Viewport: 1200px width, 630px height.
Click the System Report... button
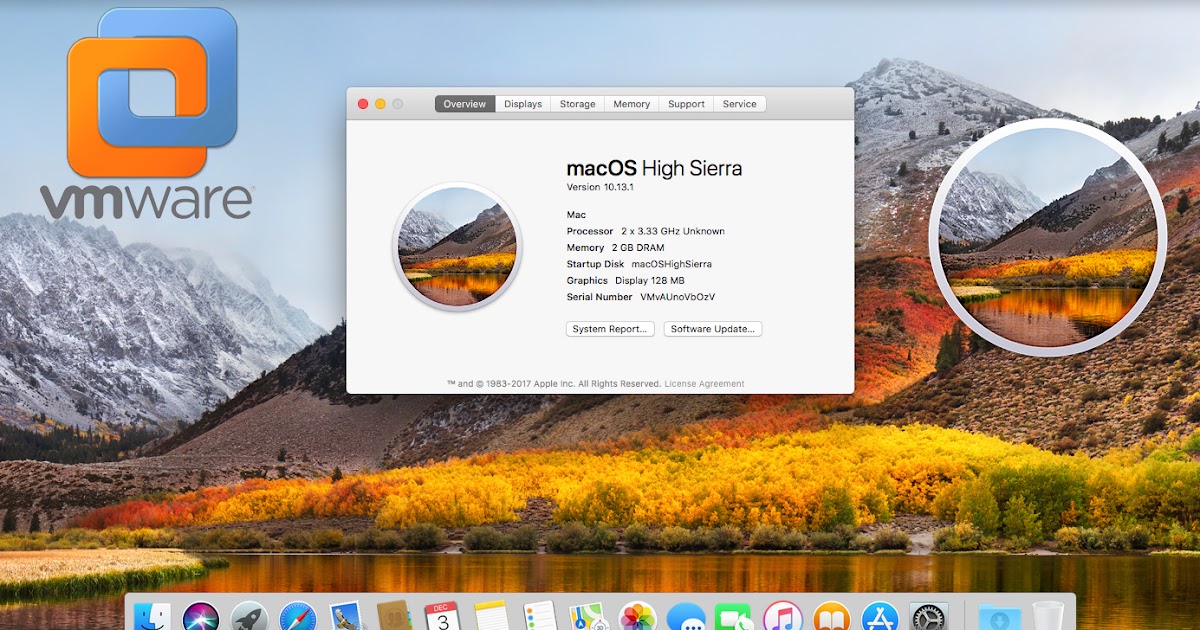610,329
